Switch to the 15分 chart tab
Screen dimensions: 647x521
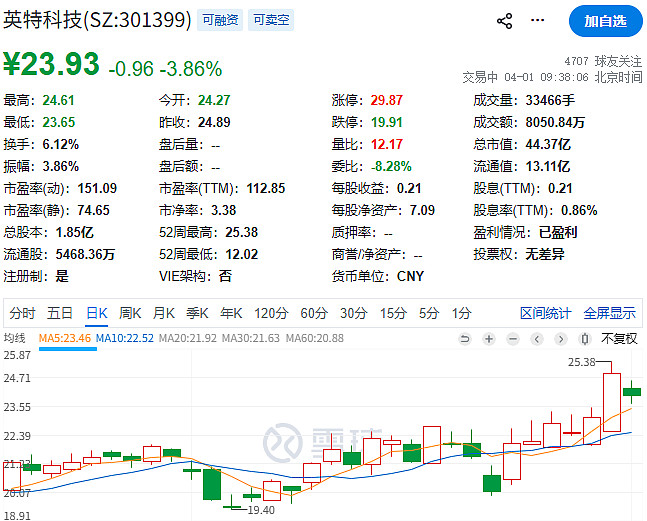pos(393,313)
